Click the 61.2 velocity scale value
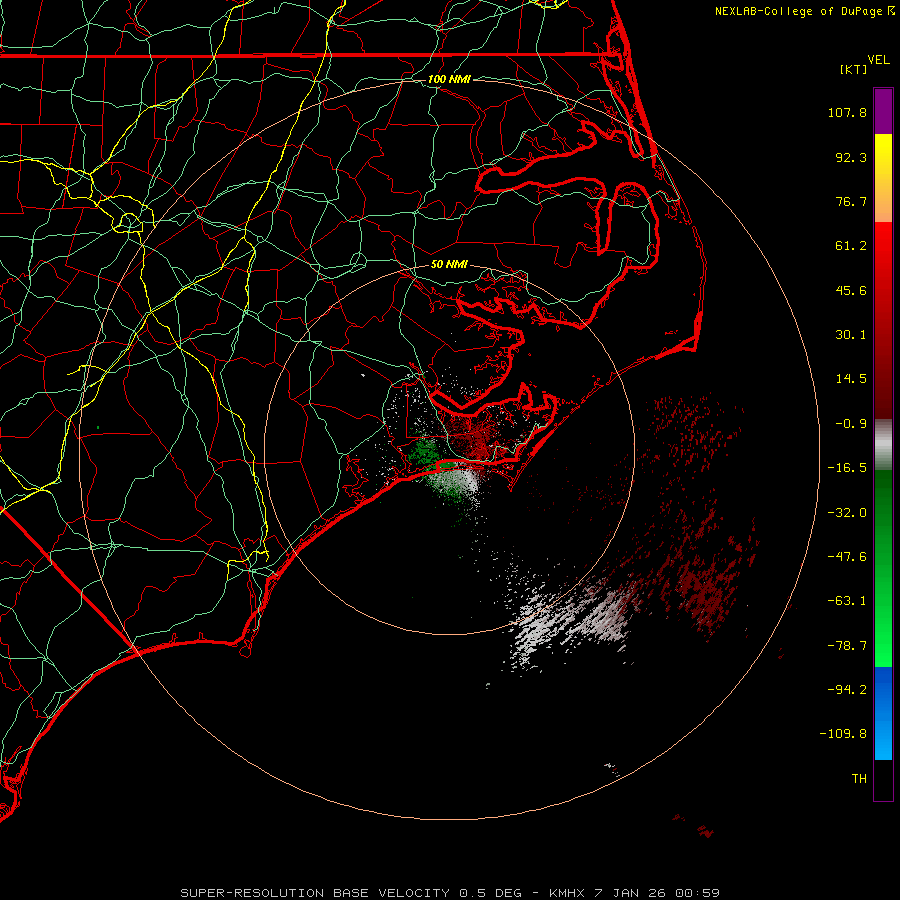The image size is (900, 900). 851,246
